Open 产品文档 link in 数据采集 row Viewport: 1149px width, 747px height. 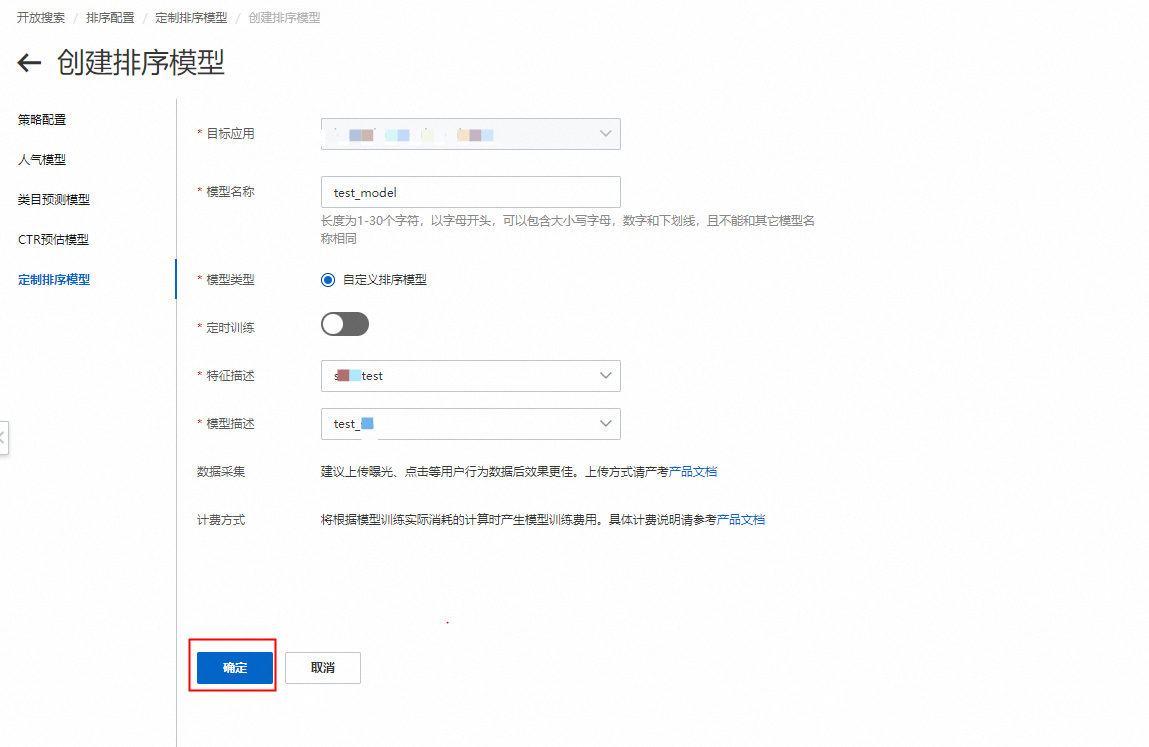pos(692,471)
